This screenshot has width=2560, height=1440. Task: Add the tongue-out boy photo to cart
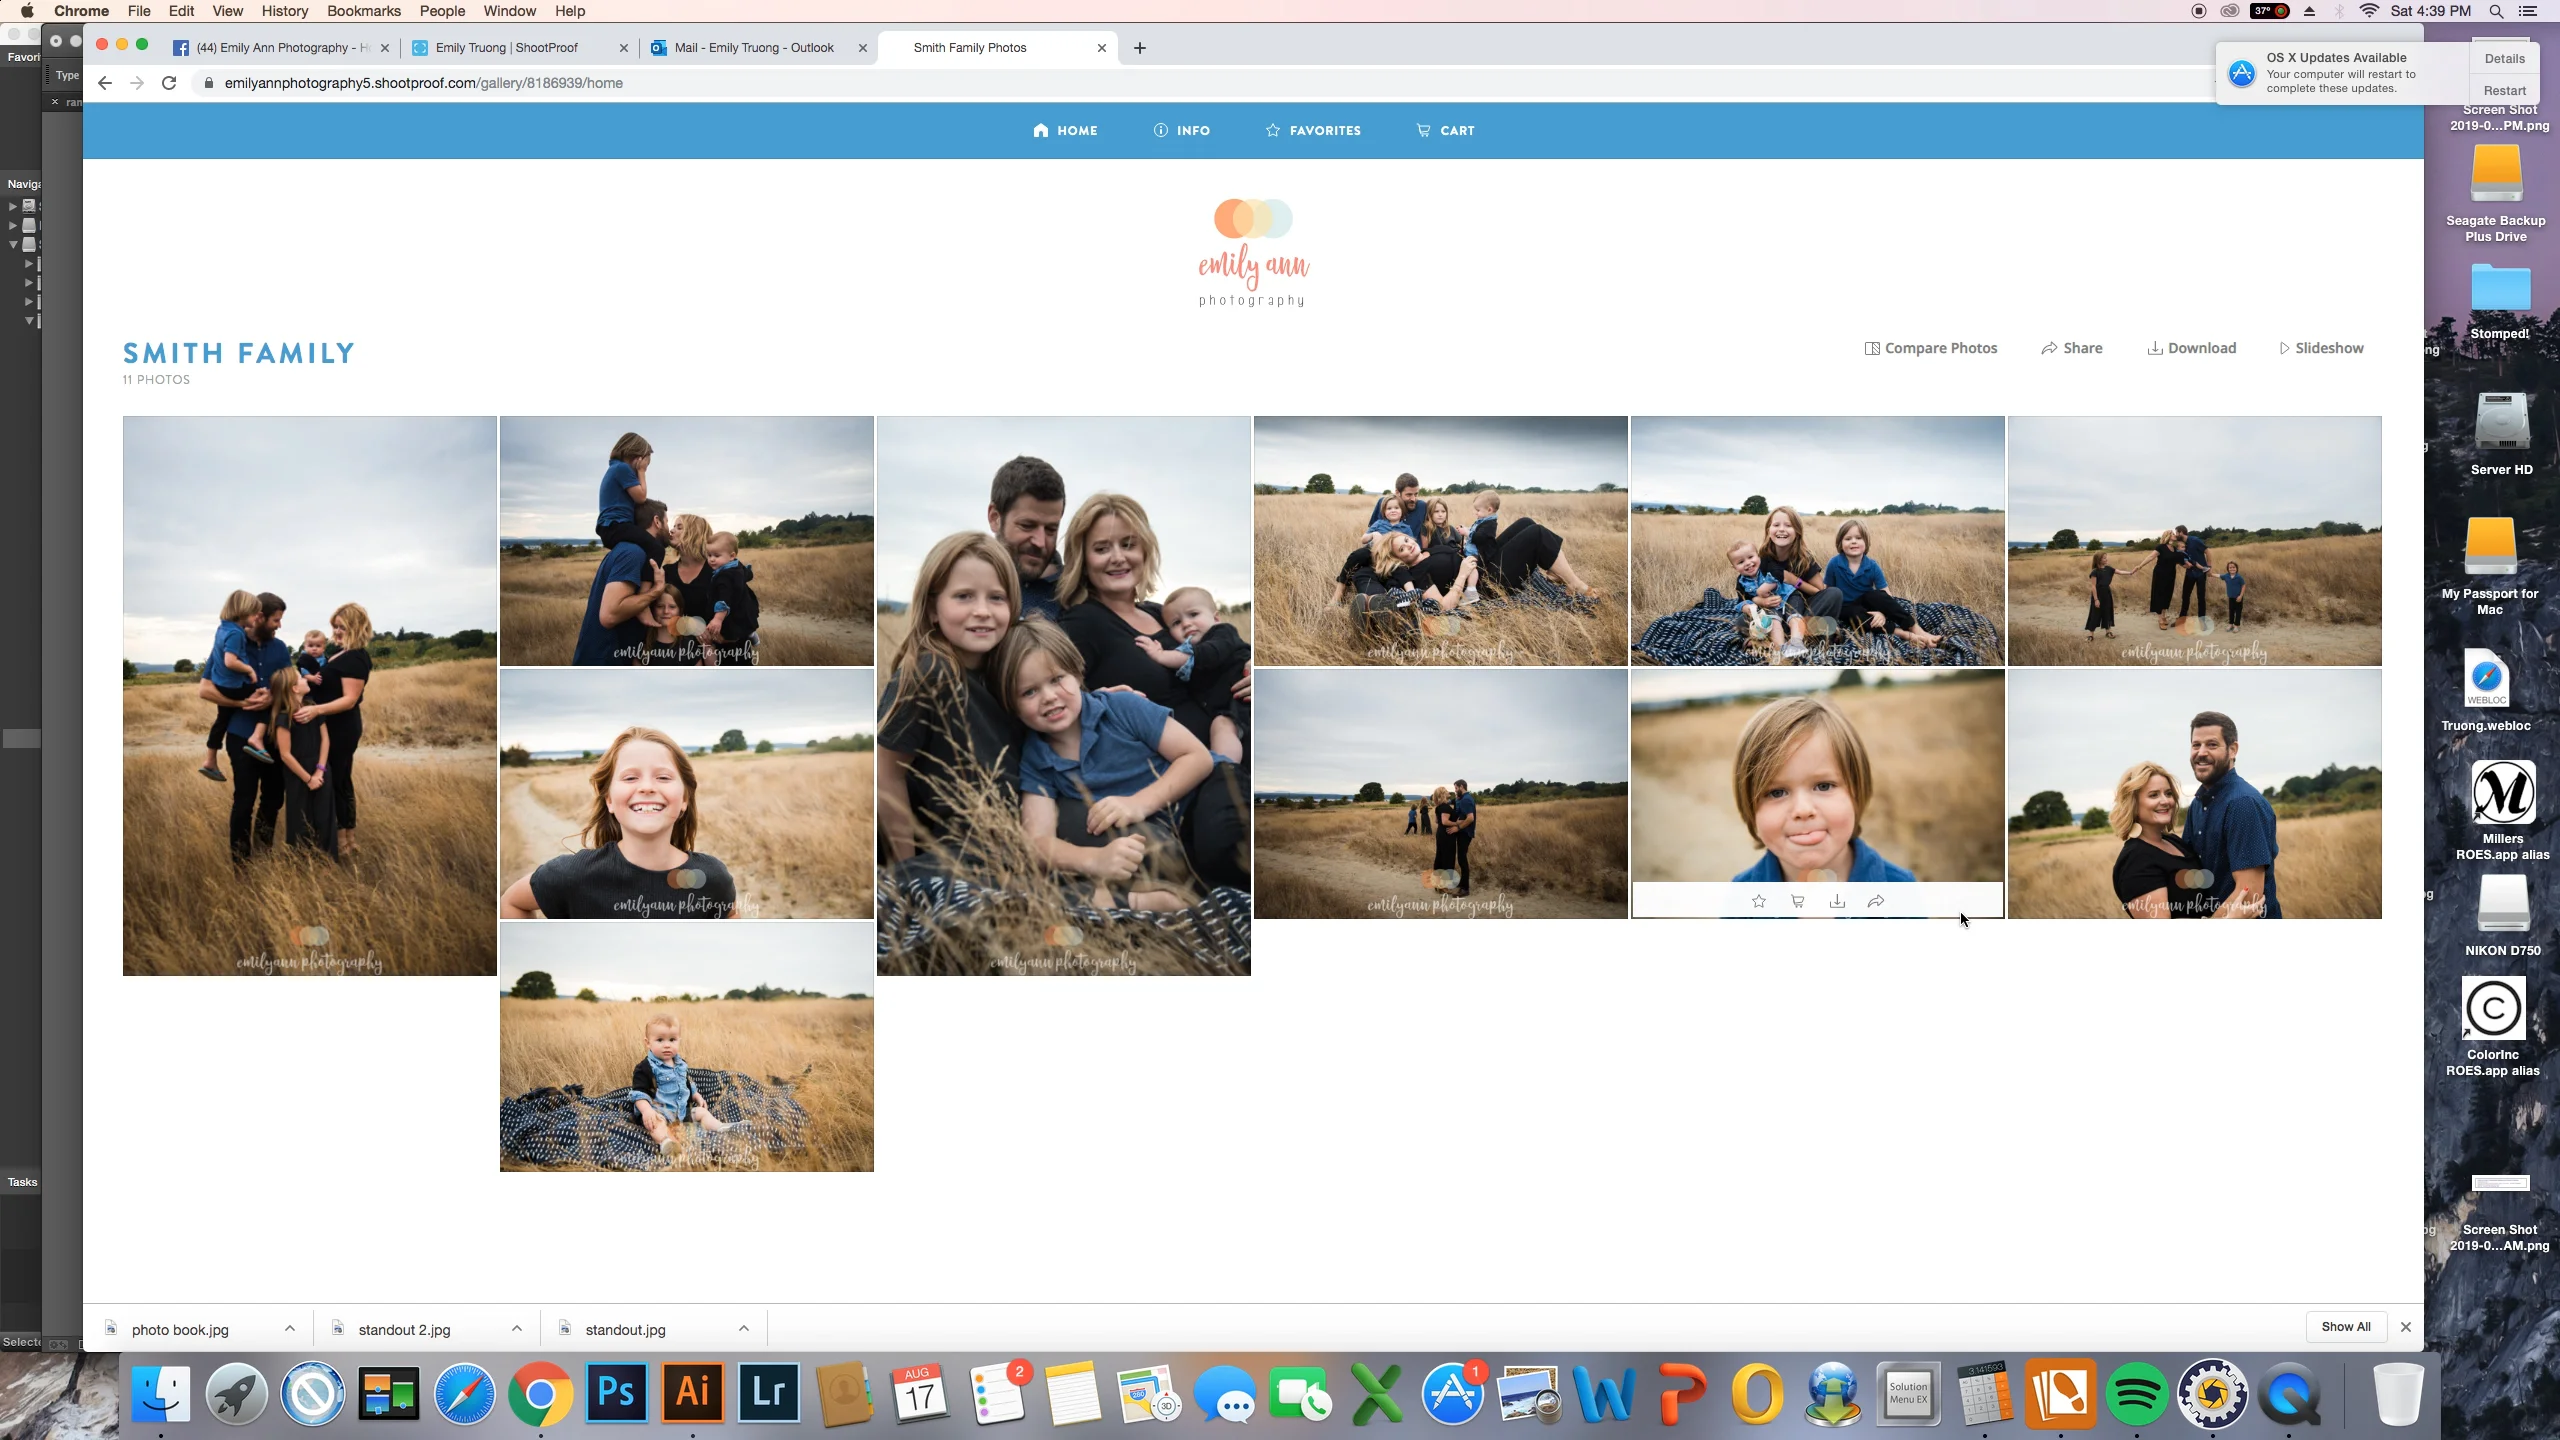(x=1797, y=902)
